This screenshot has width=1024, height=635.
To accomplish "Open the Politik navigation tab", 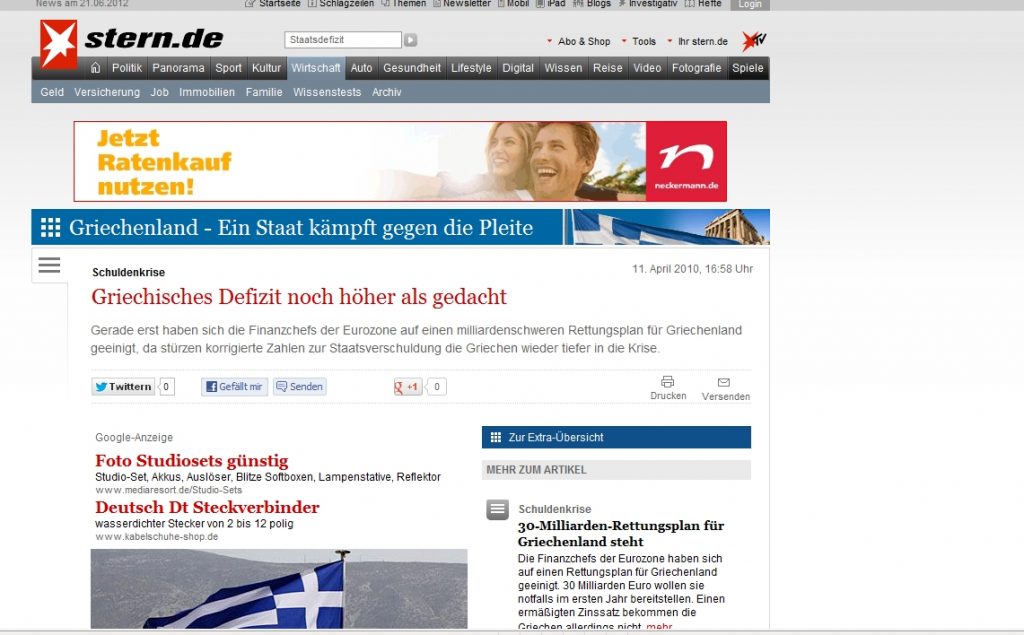I will tap(127, 67).
